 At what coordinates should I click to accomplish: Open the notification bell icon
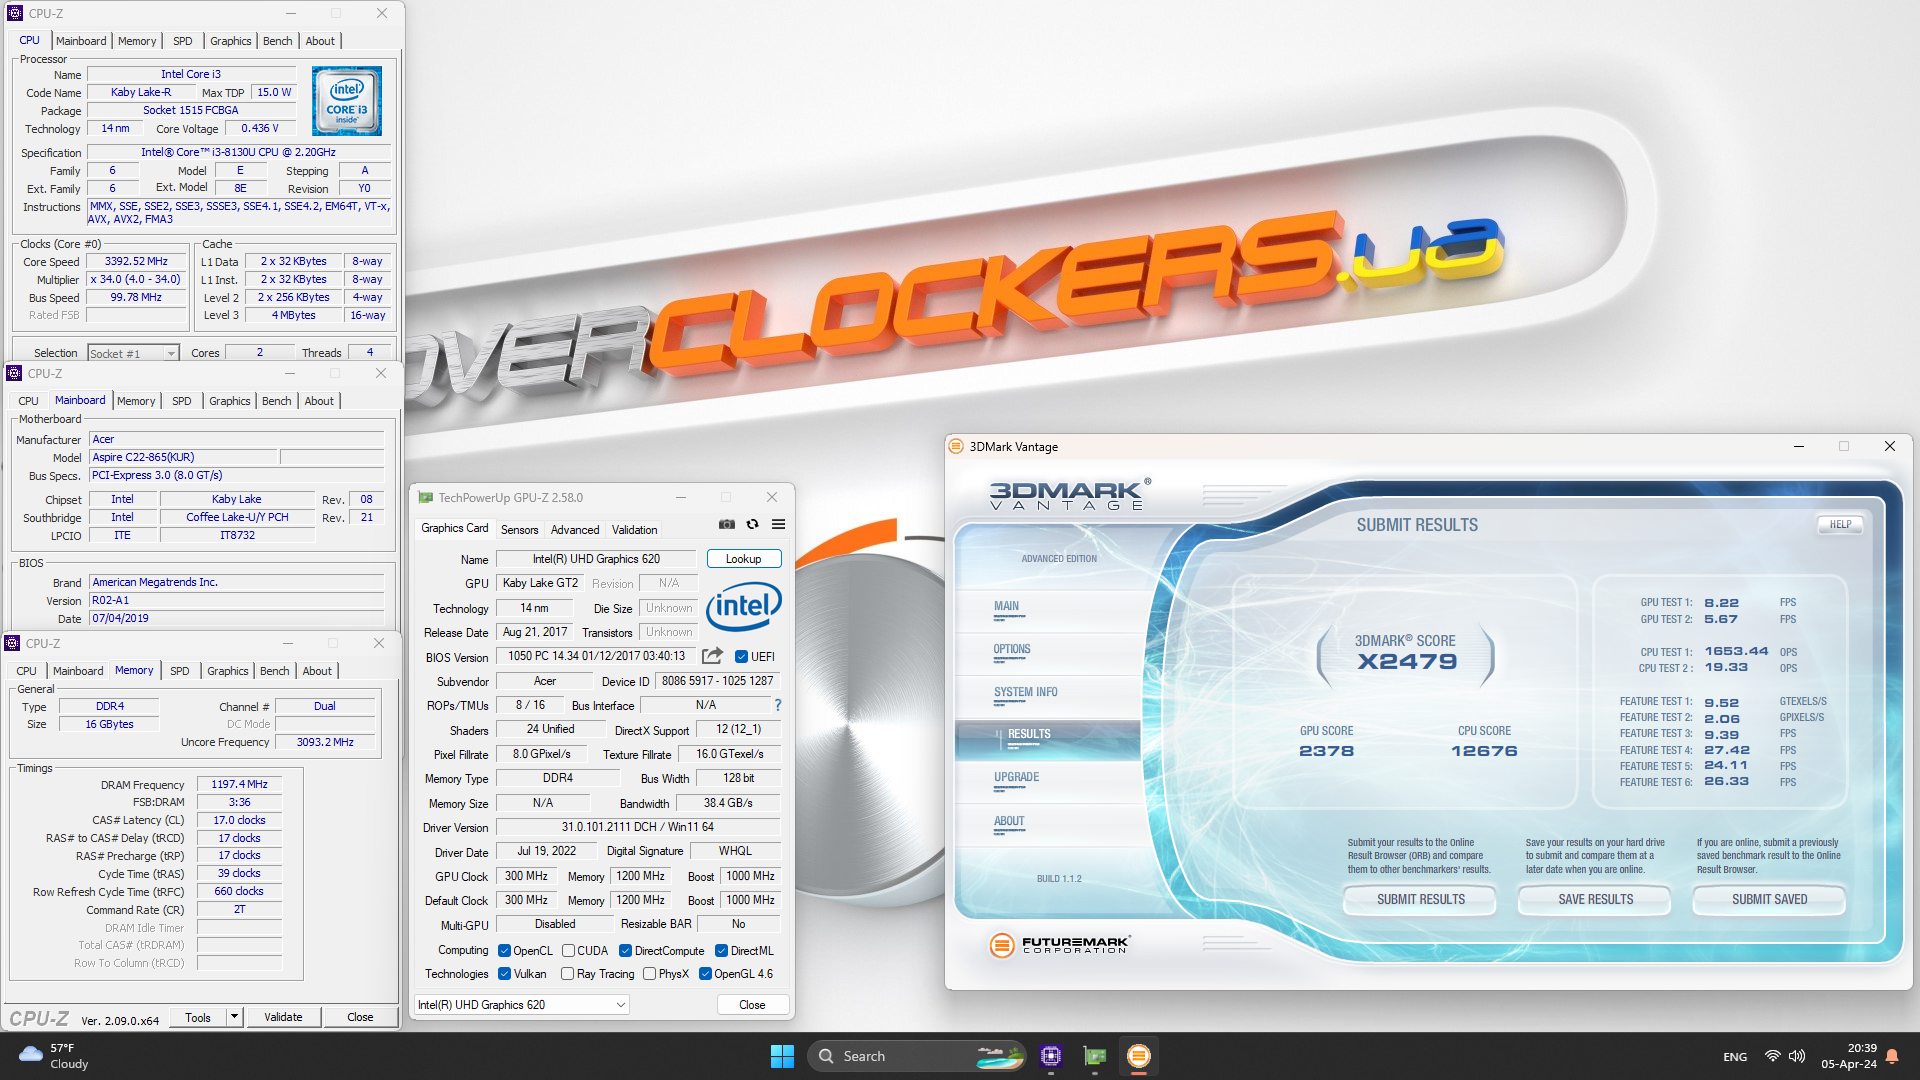click(x=1892, y=1057)
